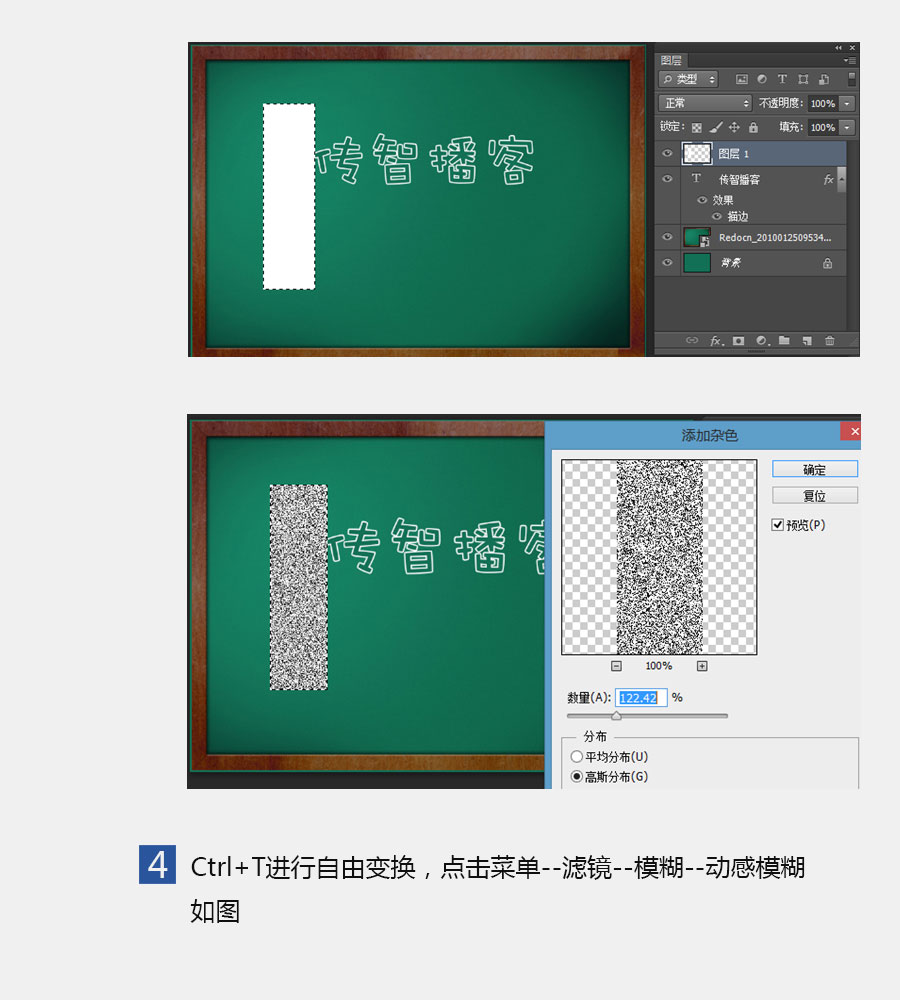Screen dimensions: 900x1000
Task: Click noise preview in 添加杂色 dialog
Action: (659, 557)
